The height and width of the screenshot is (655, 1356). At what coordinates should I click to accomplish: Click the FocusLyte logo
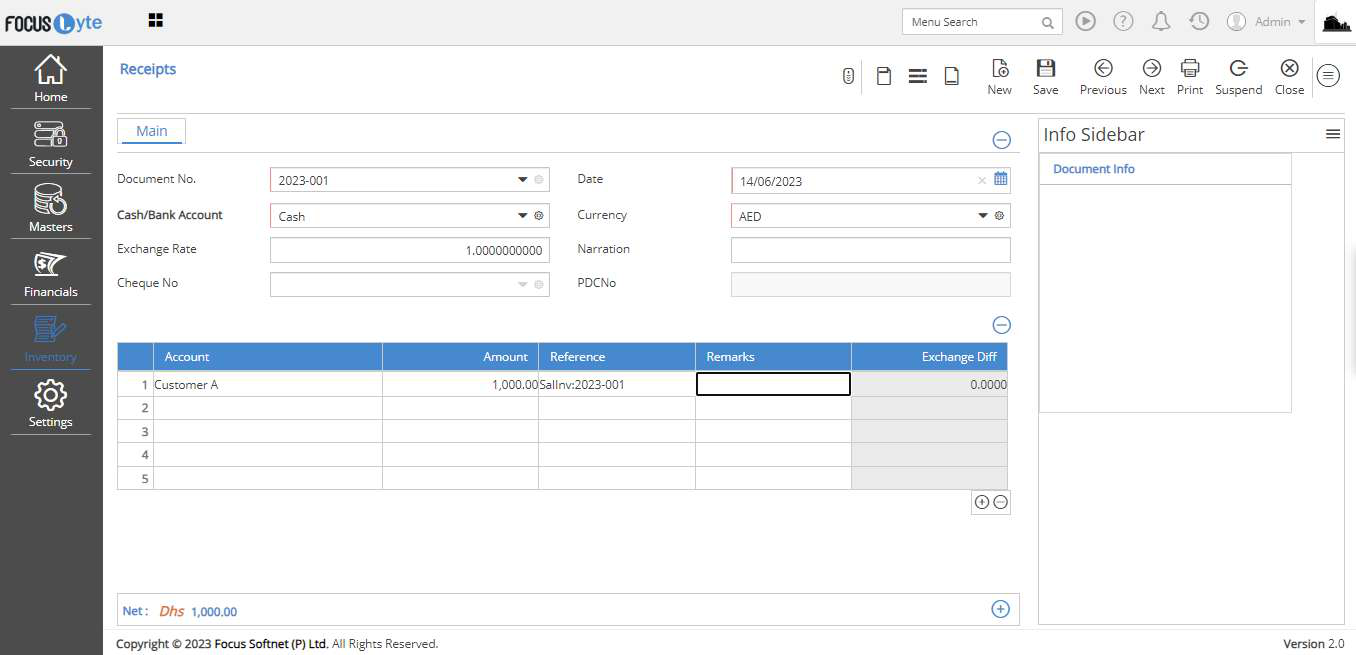click(x=53, y=22)
